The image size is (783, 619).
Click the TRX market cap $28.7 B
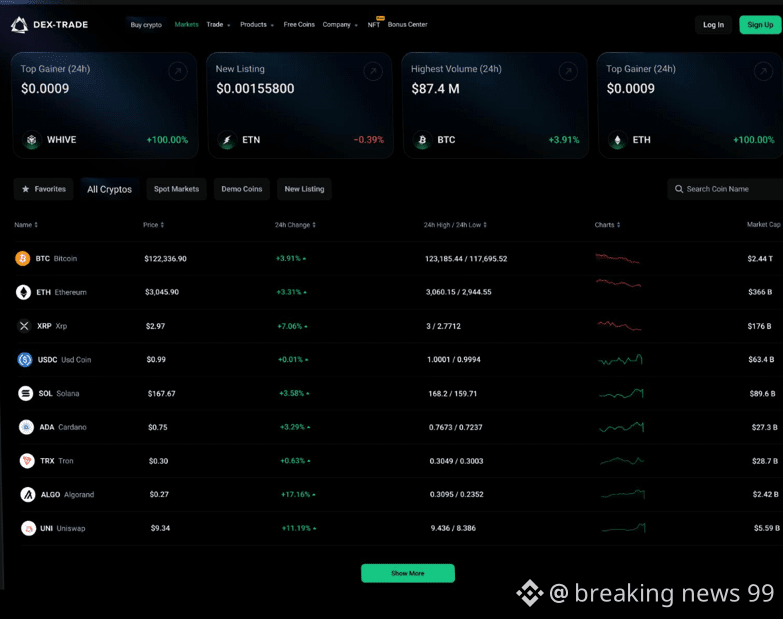(765, 461)
